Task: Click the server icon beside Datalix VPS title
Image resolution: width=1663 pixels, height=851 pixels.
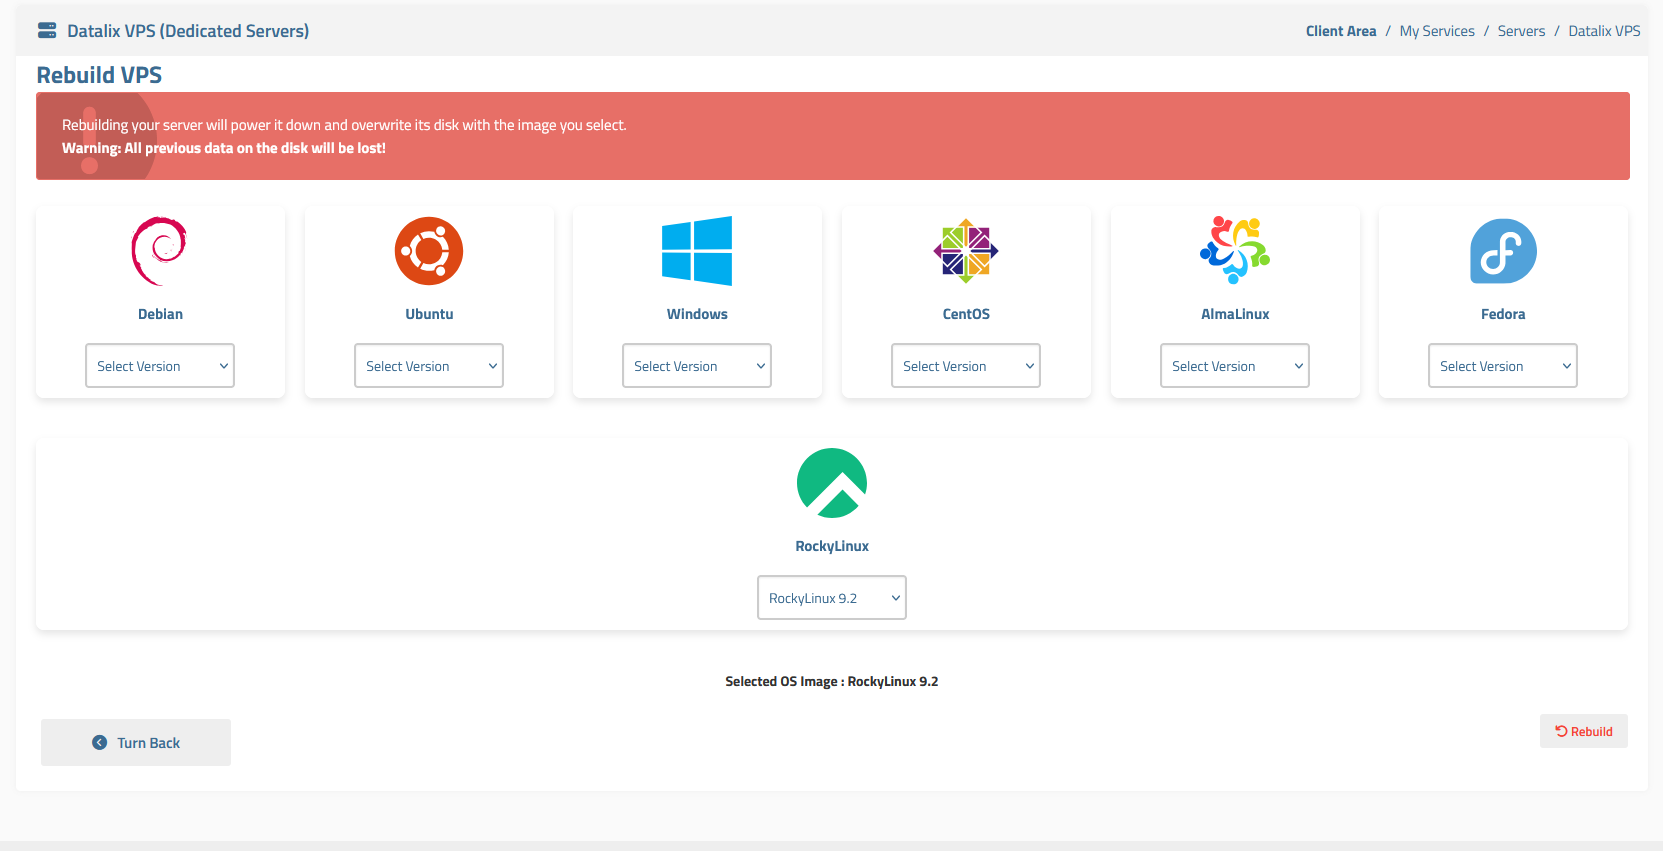Action: [x=47, y=31]
